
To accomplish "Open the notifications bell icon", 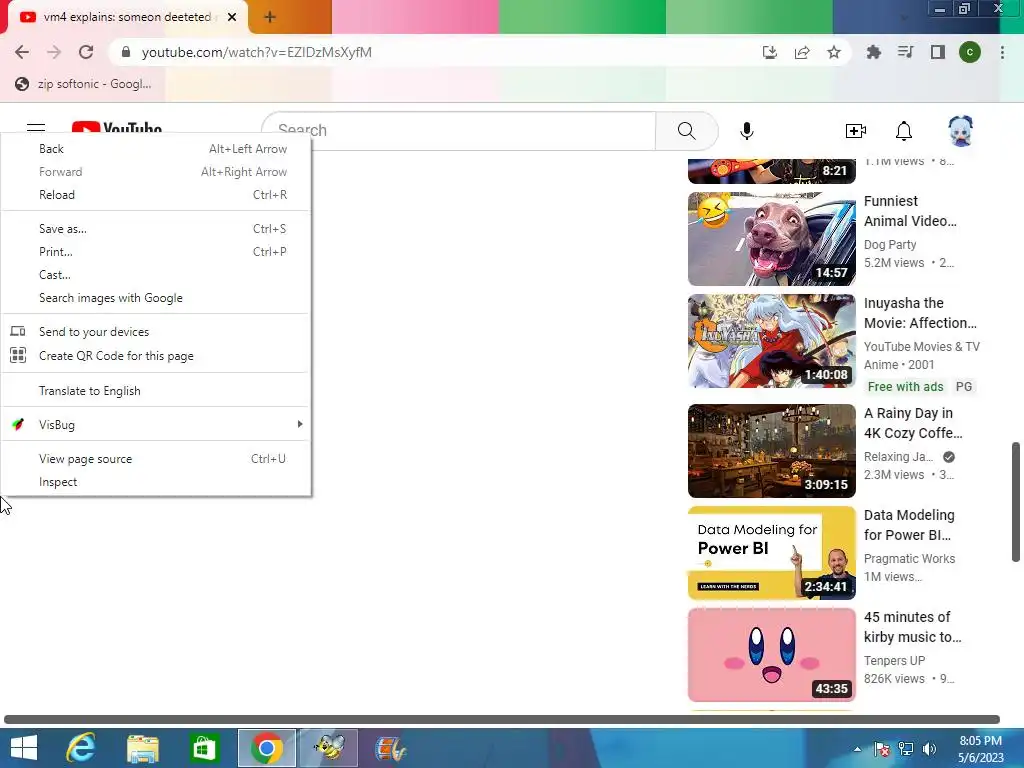I will (x=904, y=131).
